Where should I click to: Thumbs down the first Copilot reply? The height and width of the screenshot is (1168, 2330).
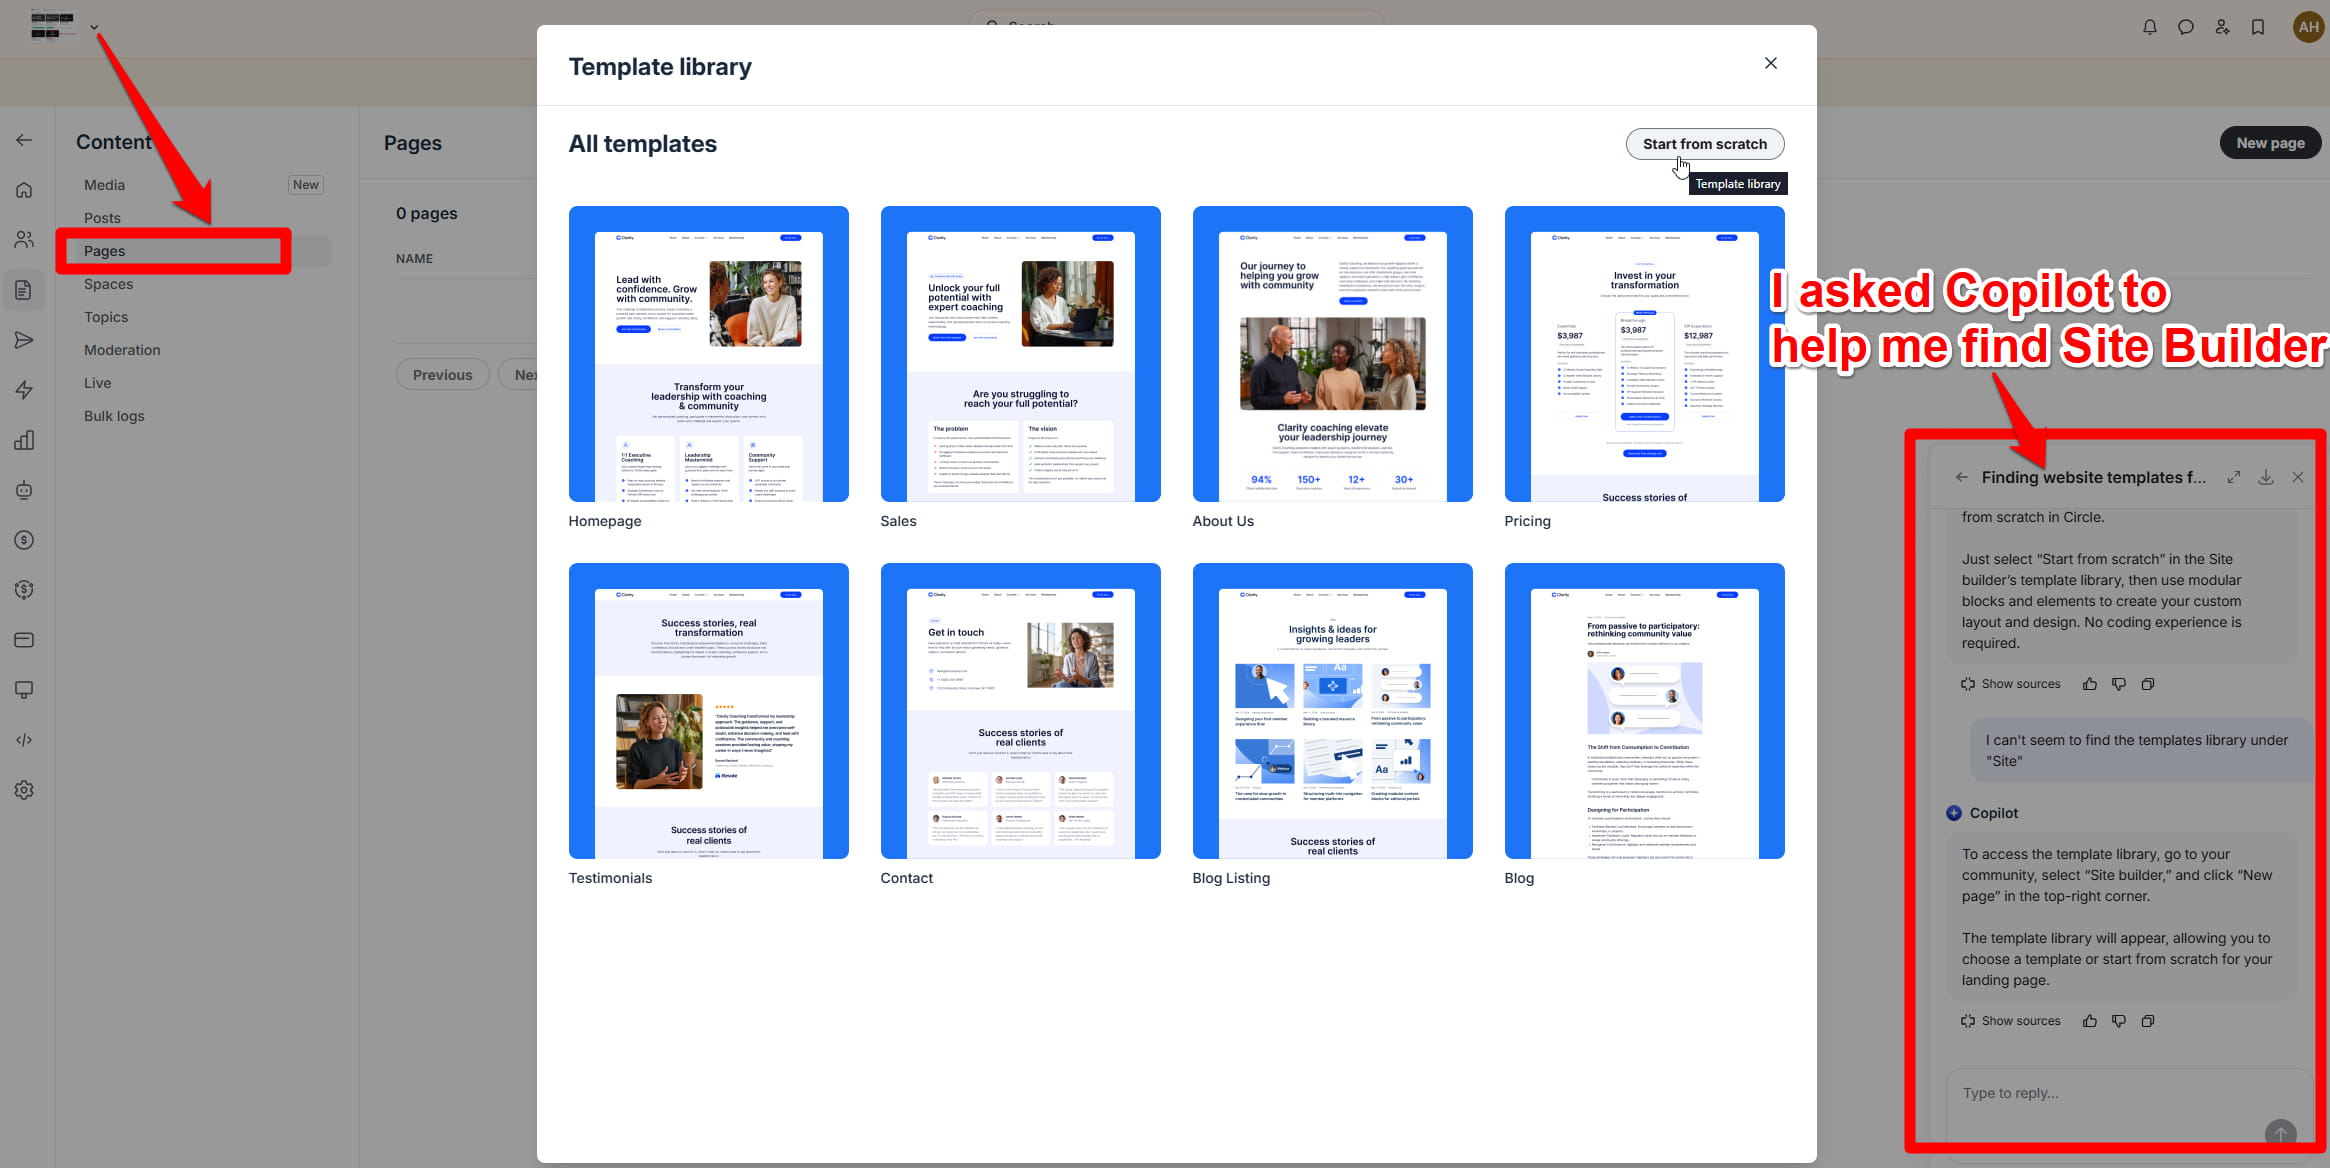[x=2119, y=684]
